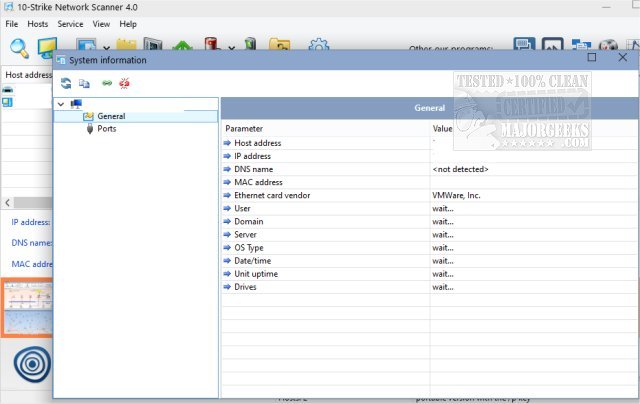Click the green server toolbar icon
The width and height of the screenshot is (640, 404).
click(250, 44)
